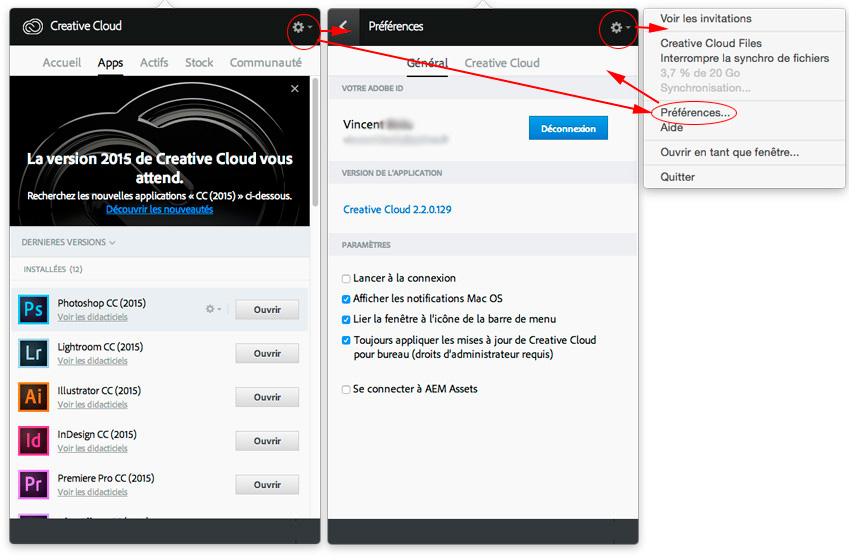This screenshot has height=557, width=849.
Task: Click the Premiere Pro Pr app icon
Action: 33,484
